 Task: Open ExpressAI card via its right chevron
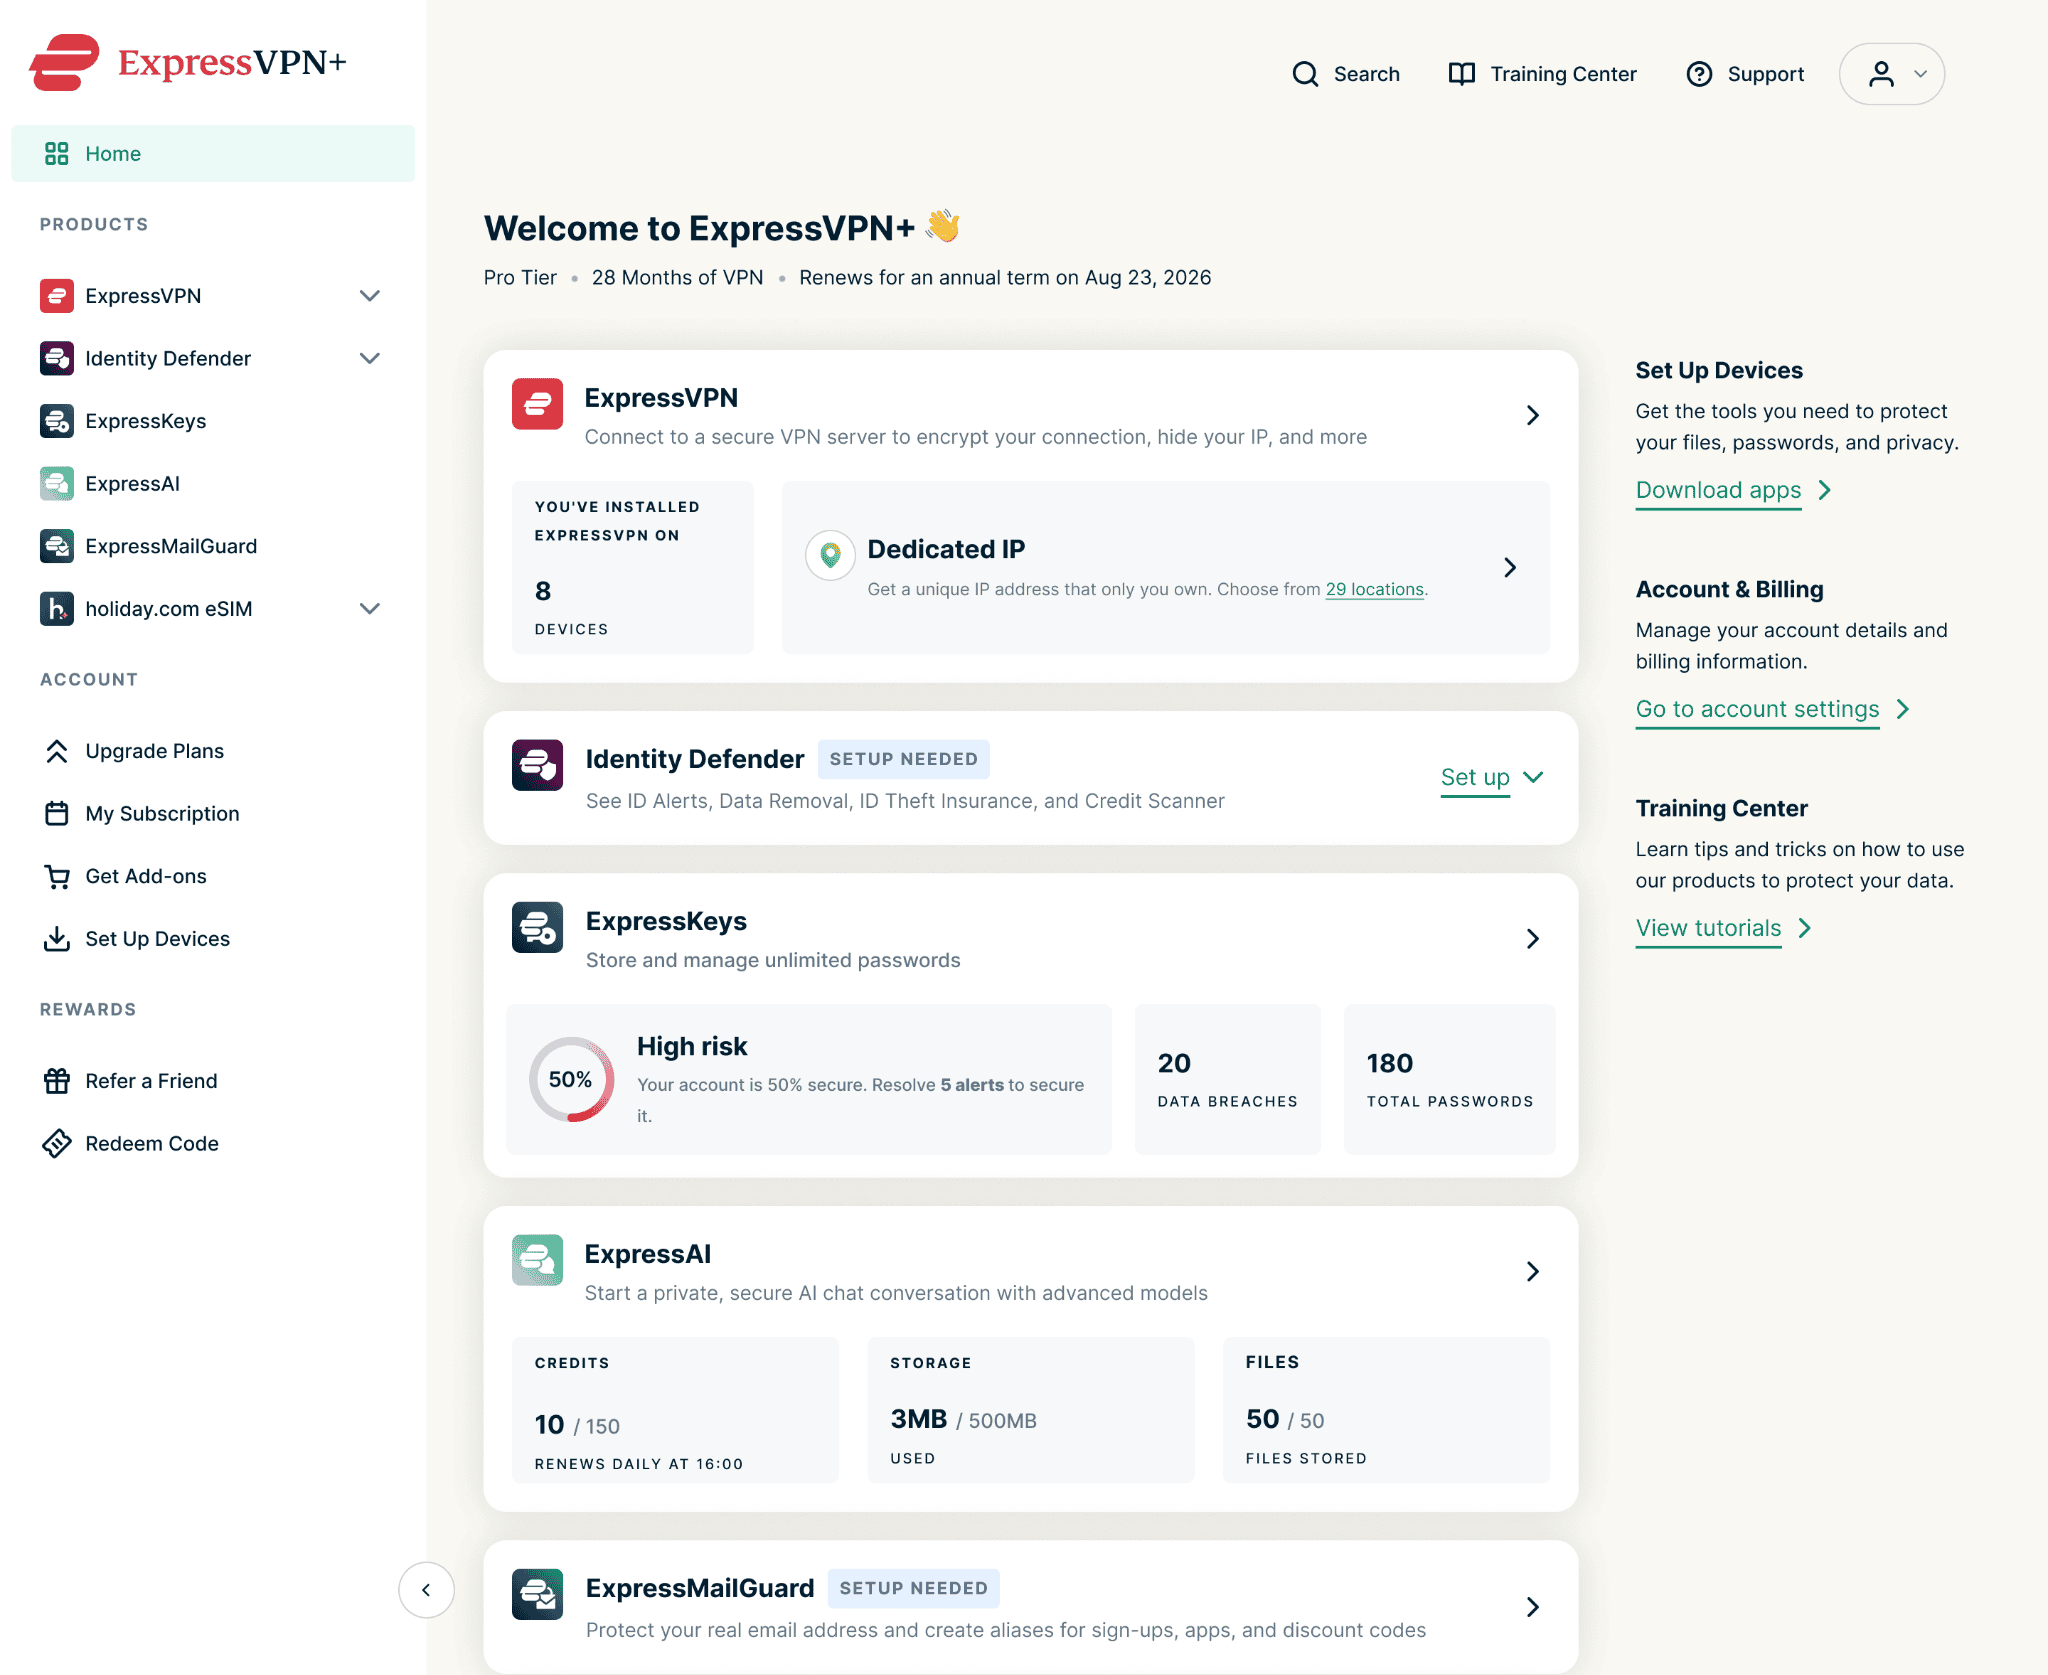click(1533, 1271)
